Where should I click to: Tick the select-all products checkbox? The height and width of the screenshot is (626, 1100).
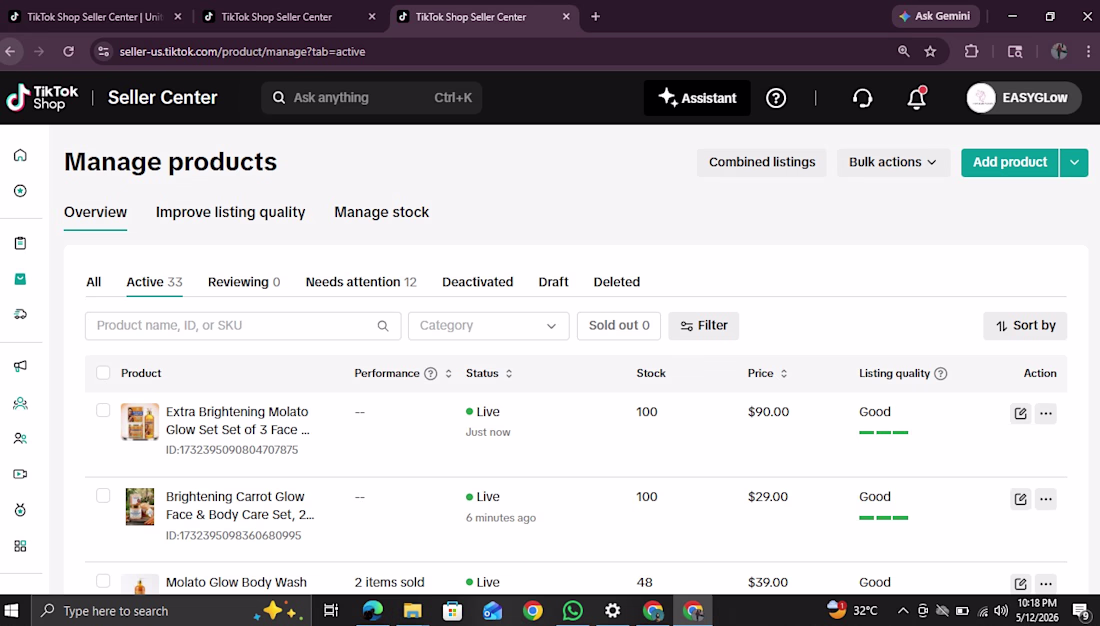tap(103, 373)
